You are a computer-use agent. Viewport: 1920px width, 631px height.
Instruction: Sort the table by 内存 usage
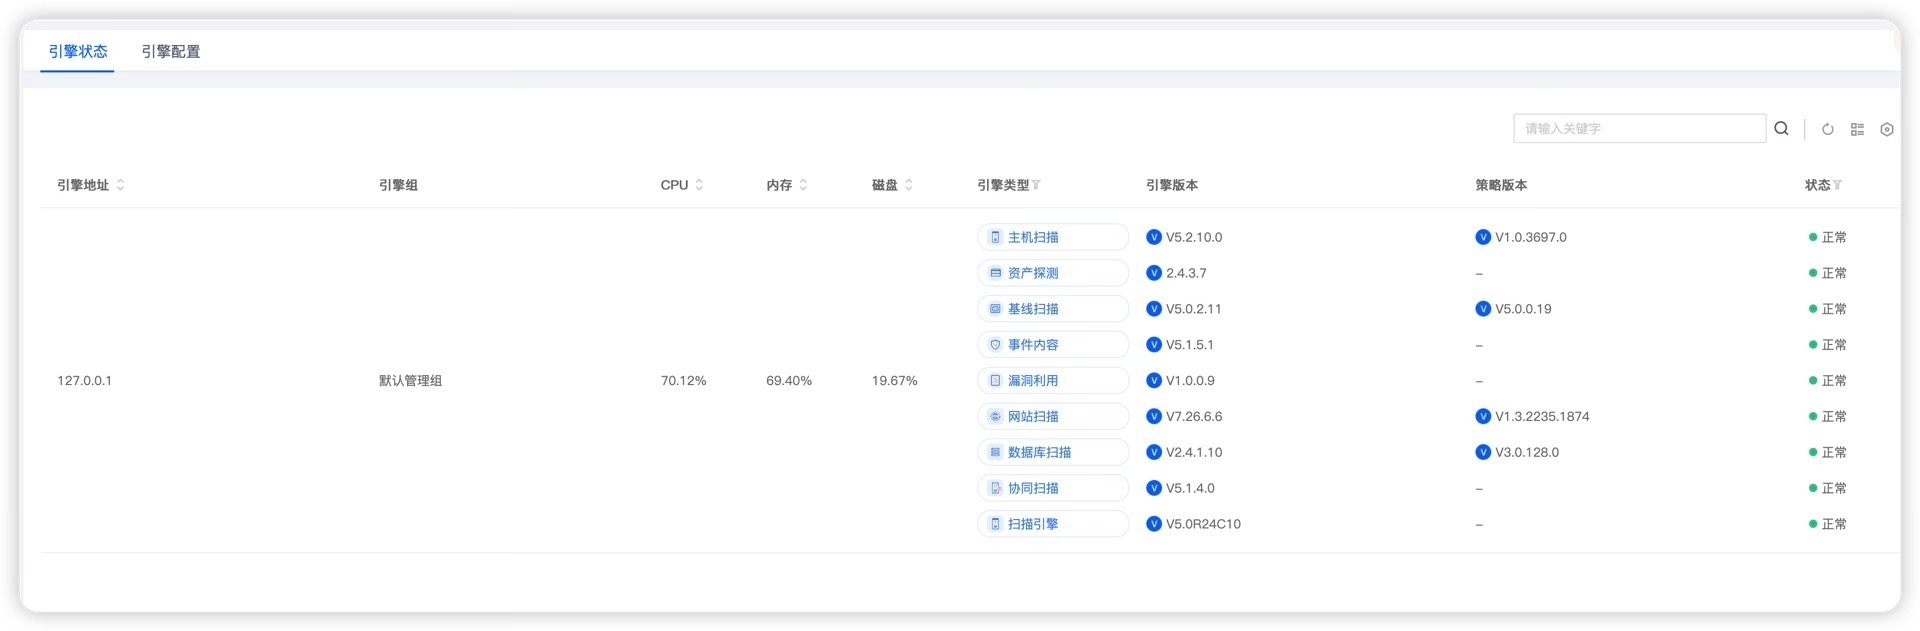coord(803,185)
